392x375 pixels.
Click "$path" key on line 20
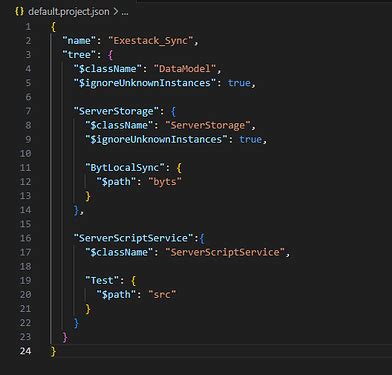pyautogui.click(x=116, y=295)
